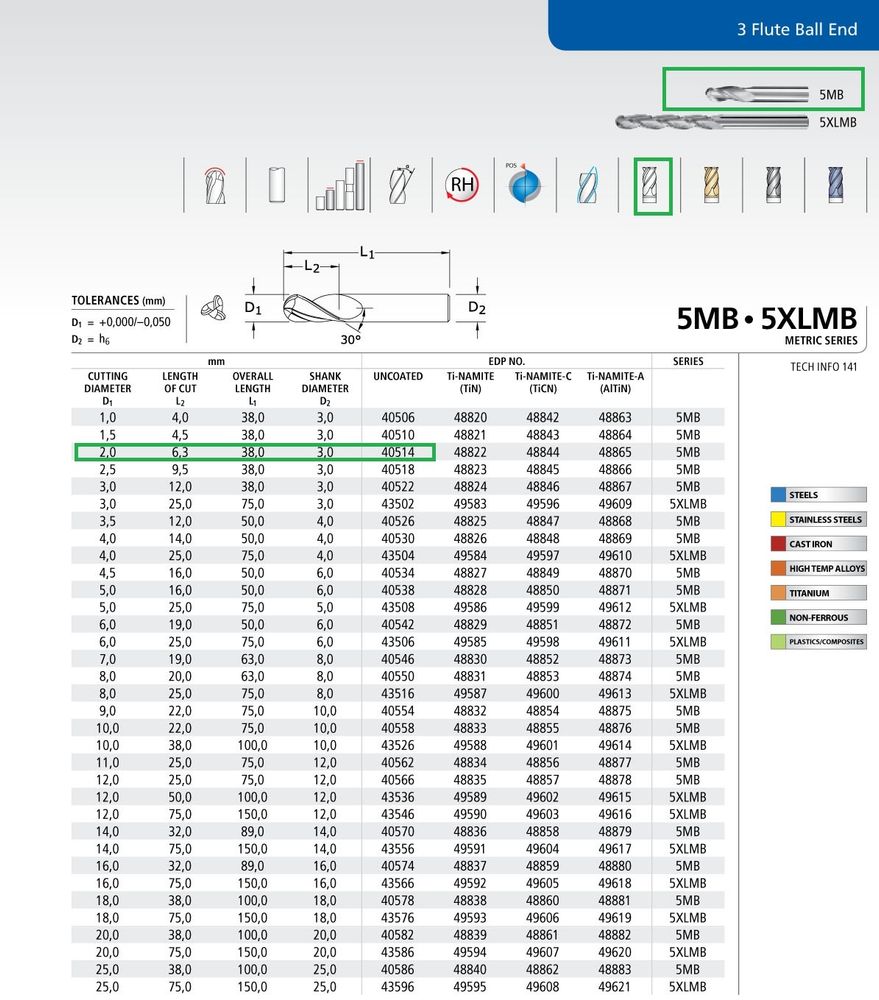Click the blue-outlined end mill icon
The image size is (879, 1000).
(587, 186)
